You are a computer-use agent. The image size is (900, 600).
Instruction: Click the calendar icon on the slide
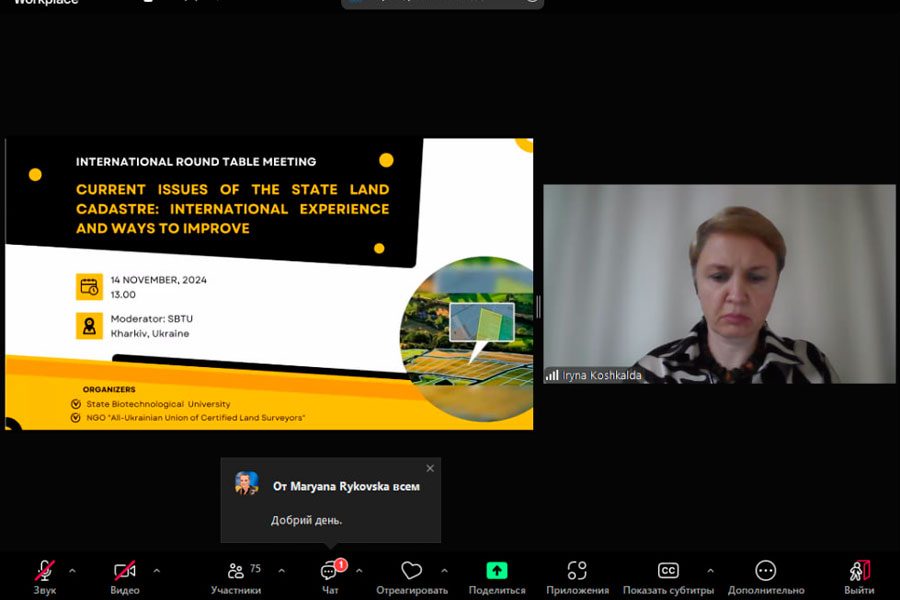tap(90, 287)
